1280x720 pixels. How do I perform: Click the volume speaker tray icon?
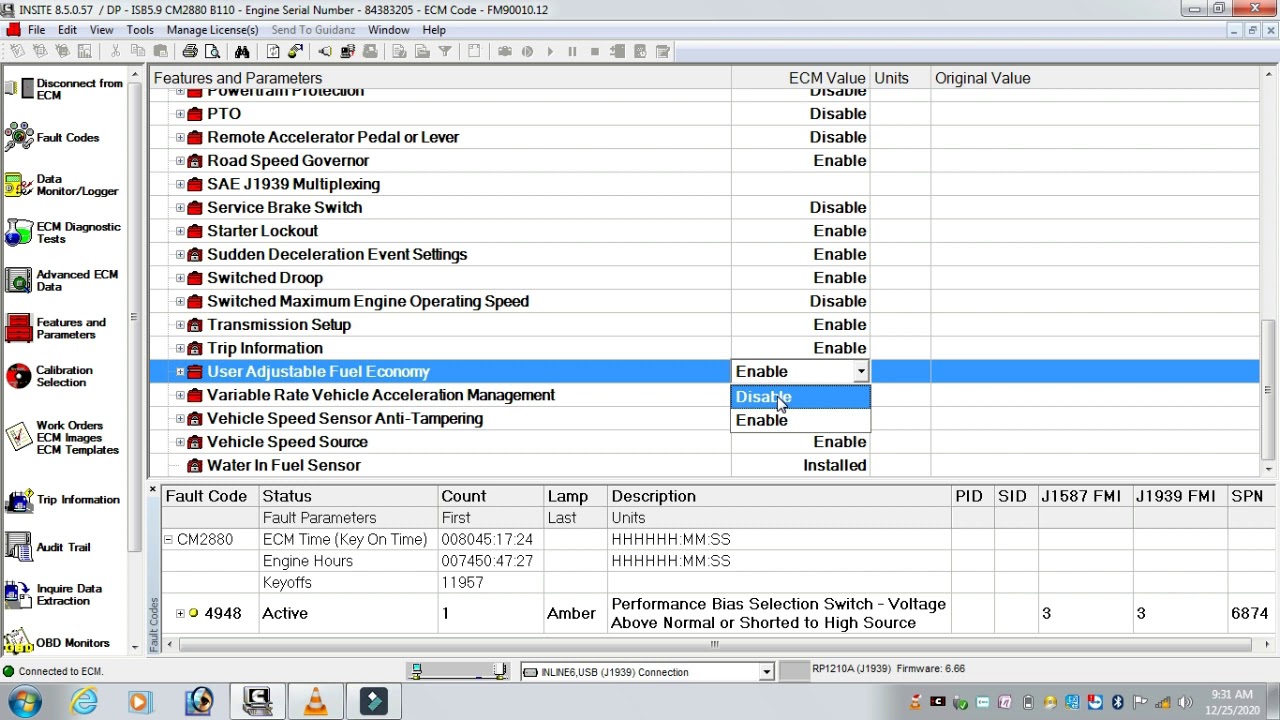(1186, 702)
